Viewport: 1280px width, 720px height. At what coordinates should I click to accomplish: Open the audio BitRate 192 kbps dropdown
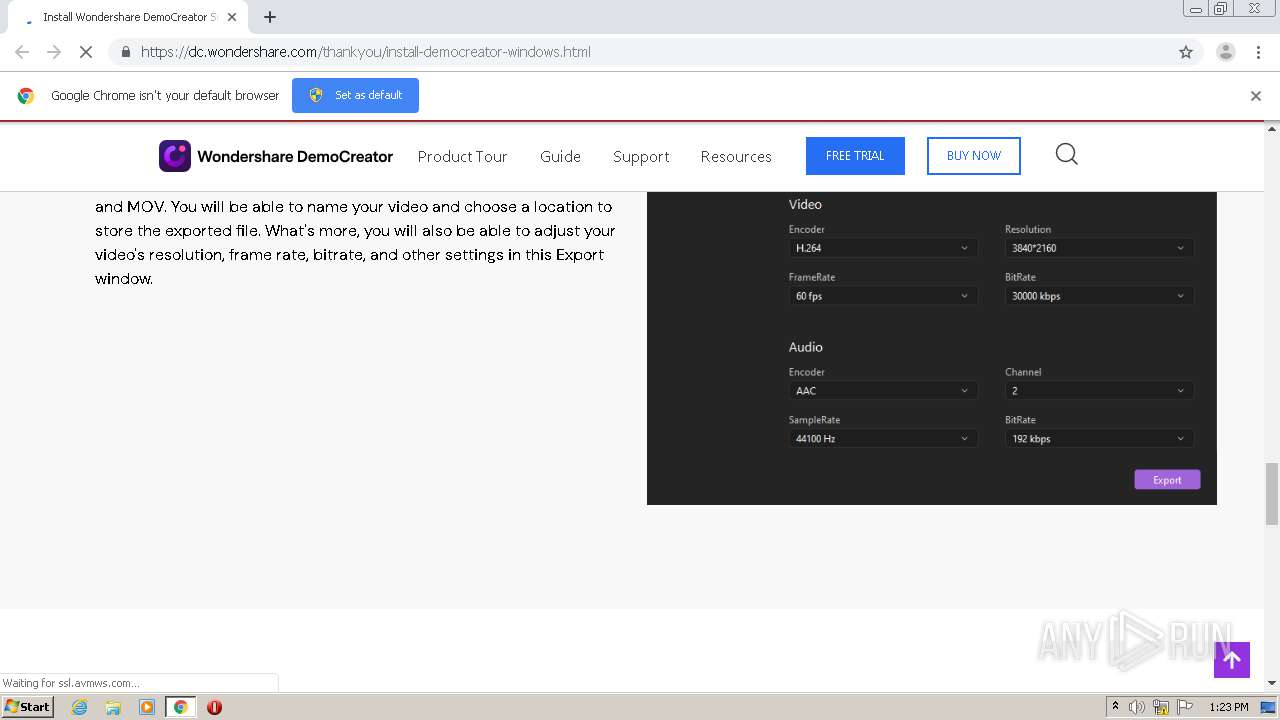point(1099,439)
